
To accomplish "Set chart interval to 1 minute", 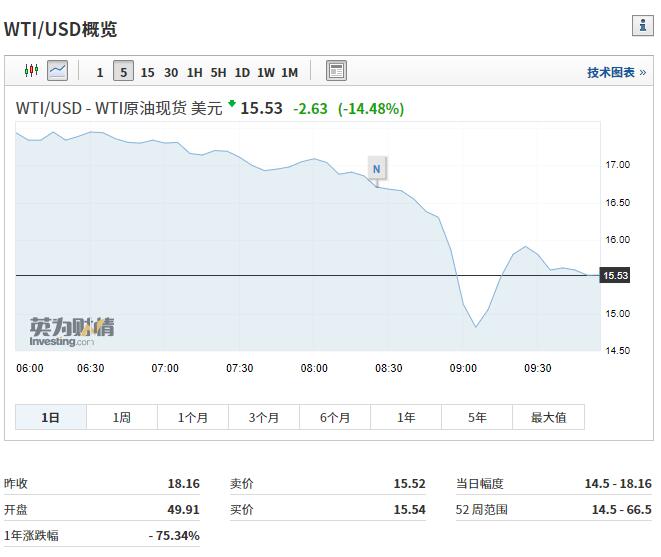I will point(100,72).
